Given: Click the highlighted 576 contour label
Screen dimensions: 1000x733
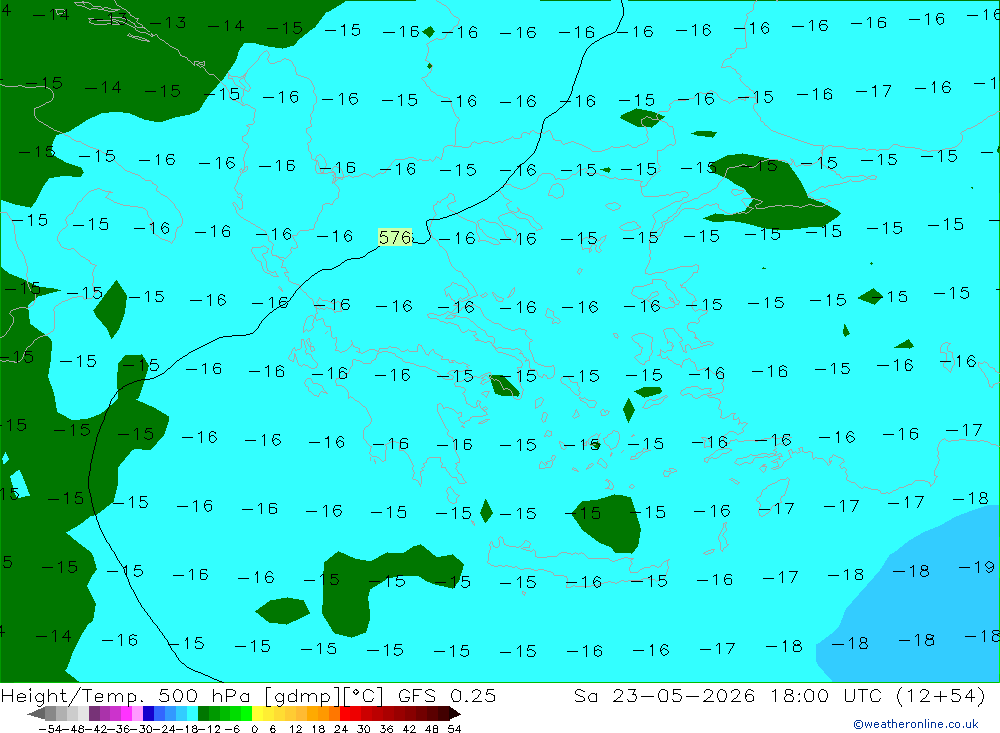Looking at the screenshot, I should click(x=395, y=237).
